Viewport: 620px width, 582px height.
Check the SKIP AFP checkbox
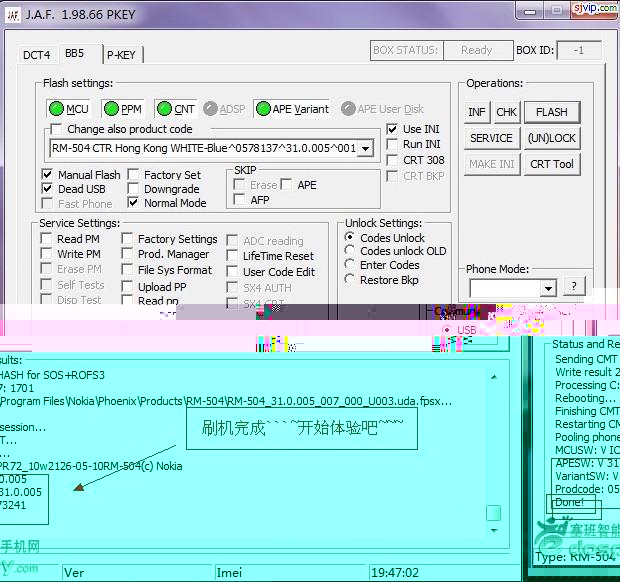pyautogui.click(x=239, y=199)
